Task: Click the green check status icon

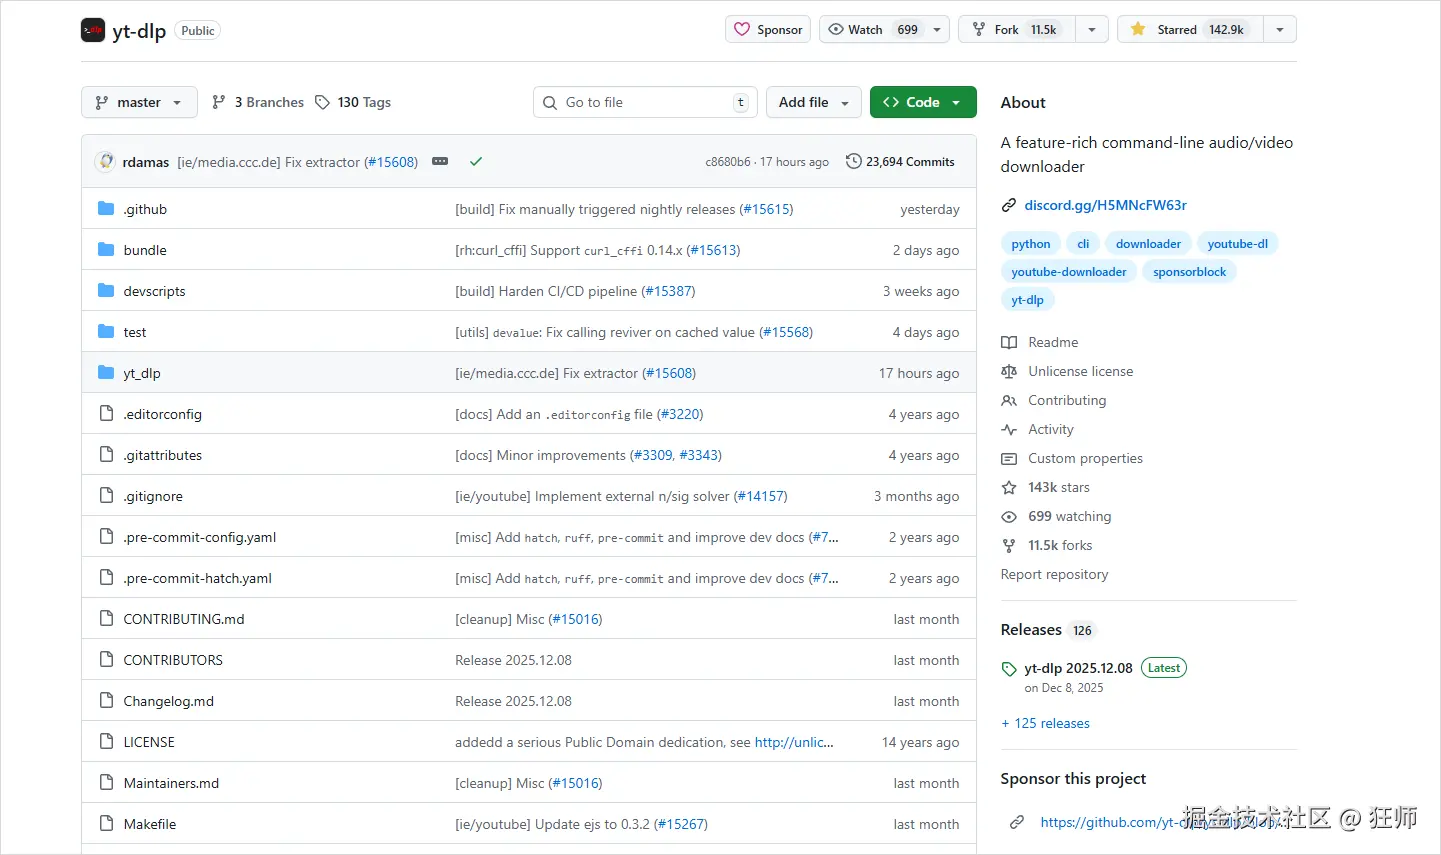Action: [x=476, y=161]
